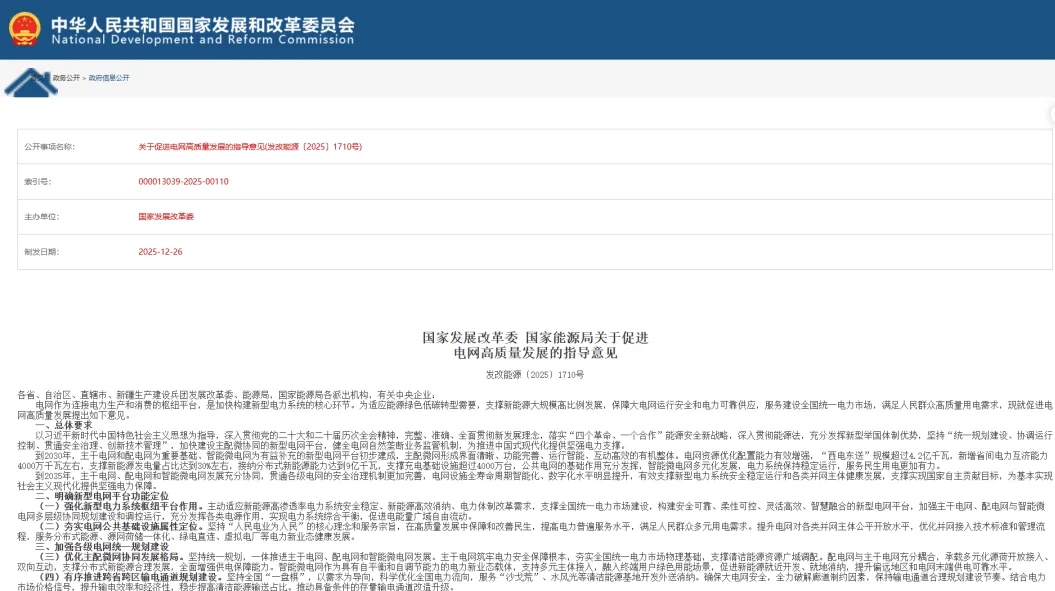Open the 政府信息公开 breadcrumb link
Screen dimensions: 1055x591
point(109,78)
